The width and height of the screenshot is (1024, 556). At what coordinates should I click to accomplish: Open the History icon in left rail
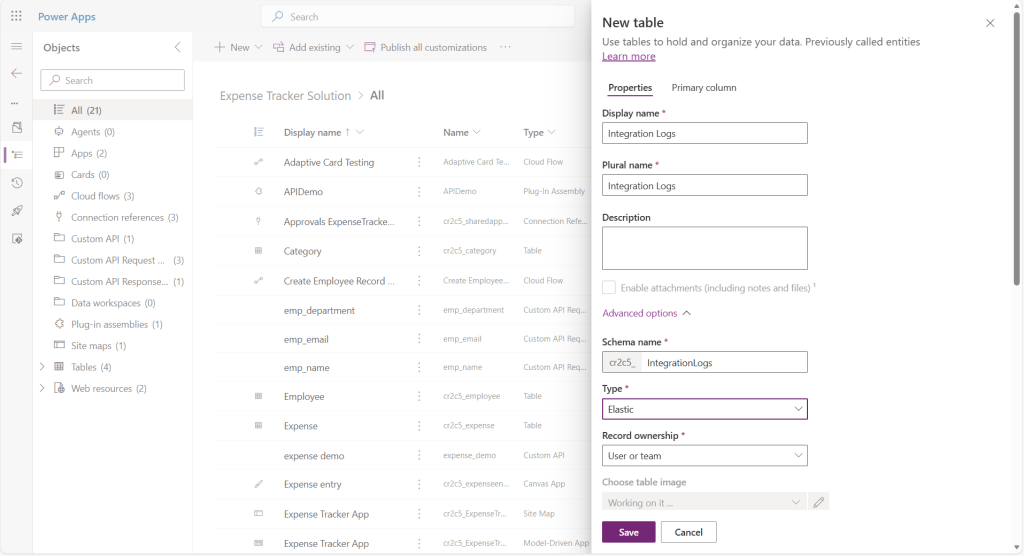pos(17,183)
